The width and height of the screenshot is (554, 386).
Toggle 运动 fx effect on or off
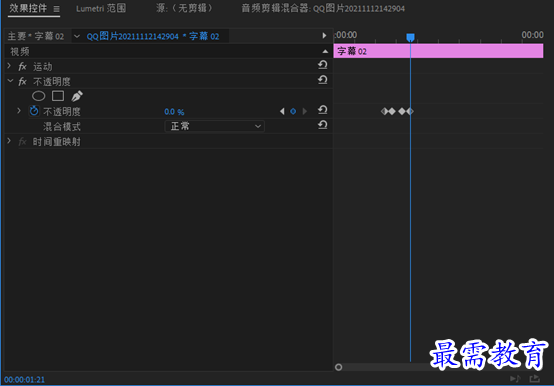coord(22,66)
